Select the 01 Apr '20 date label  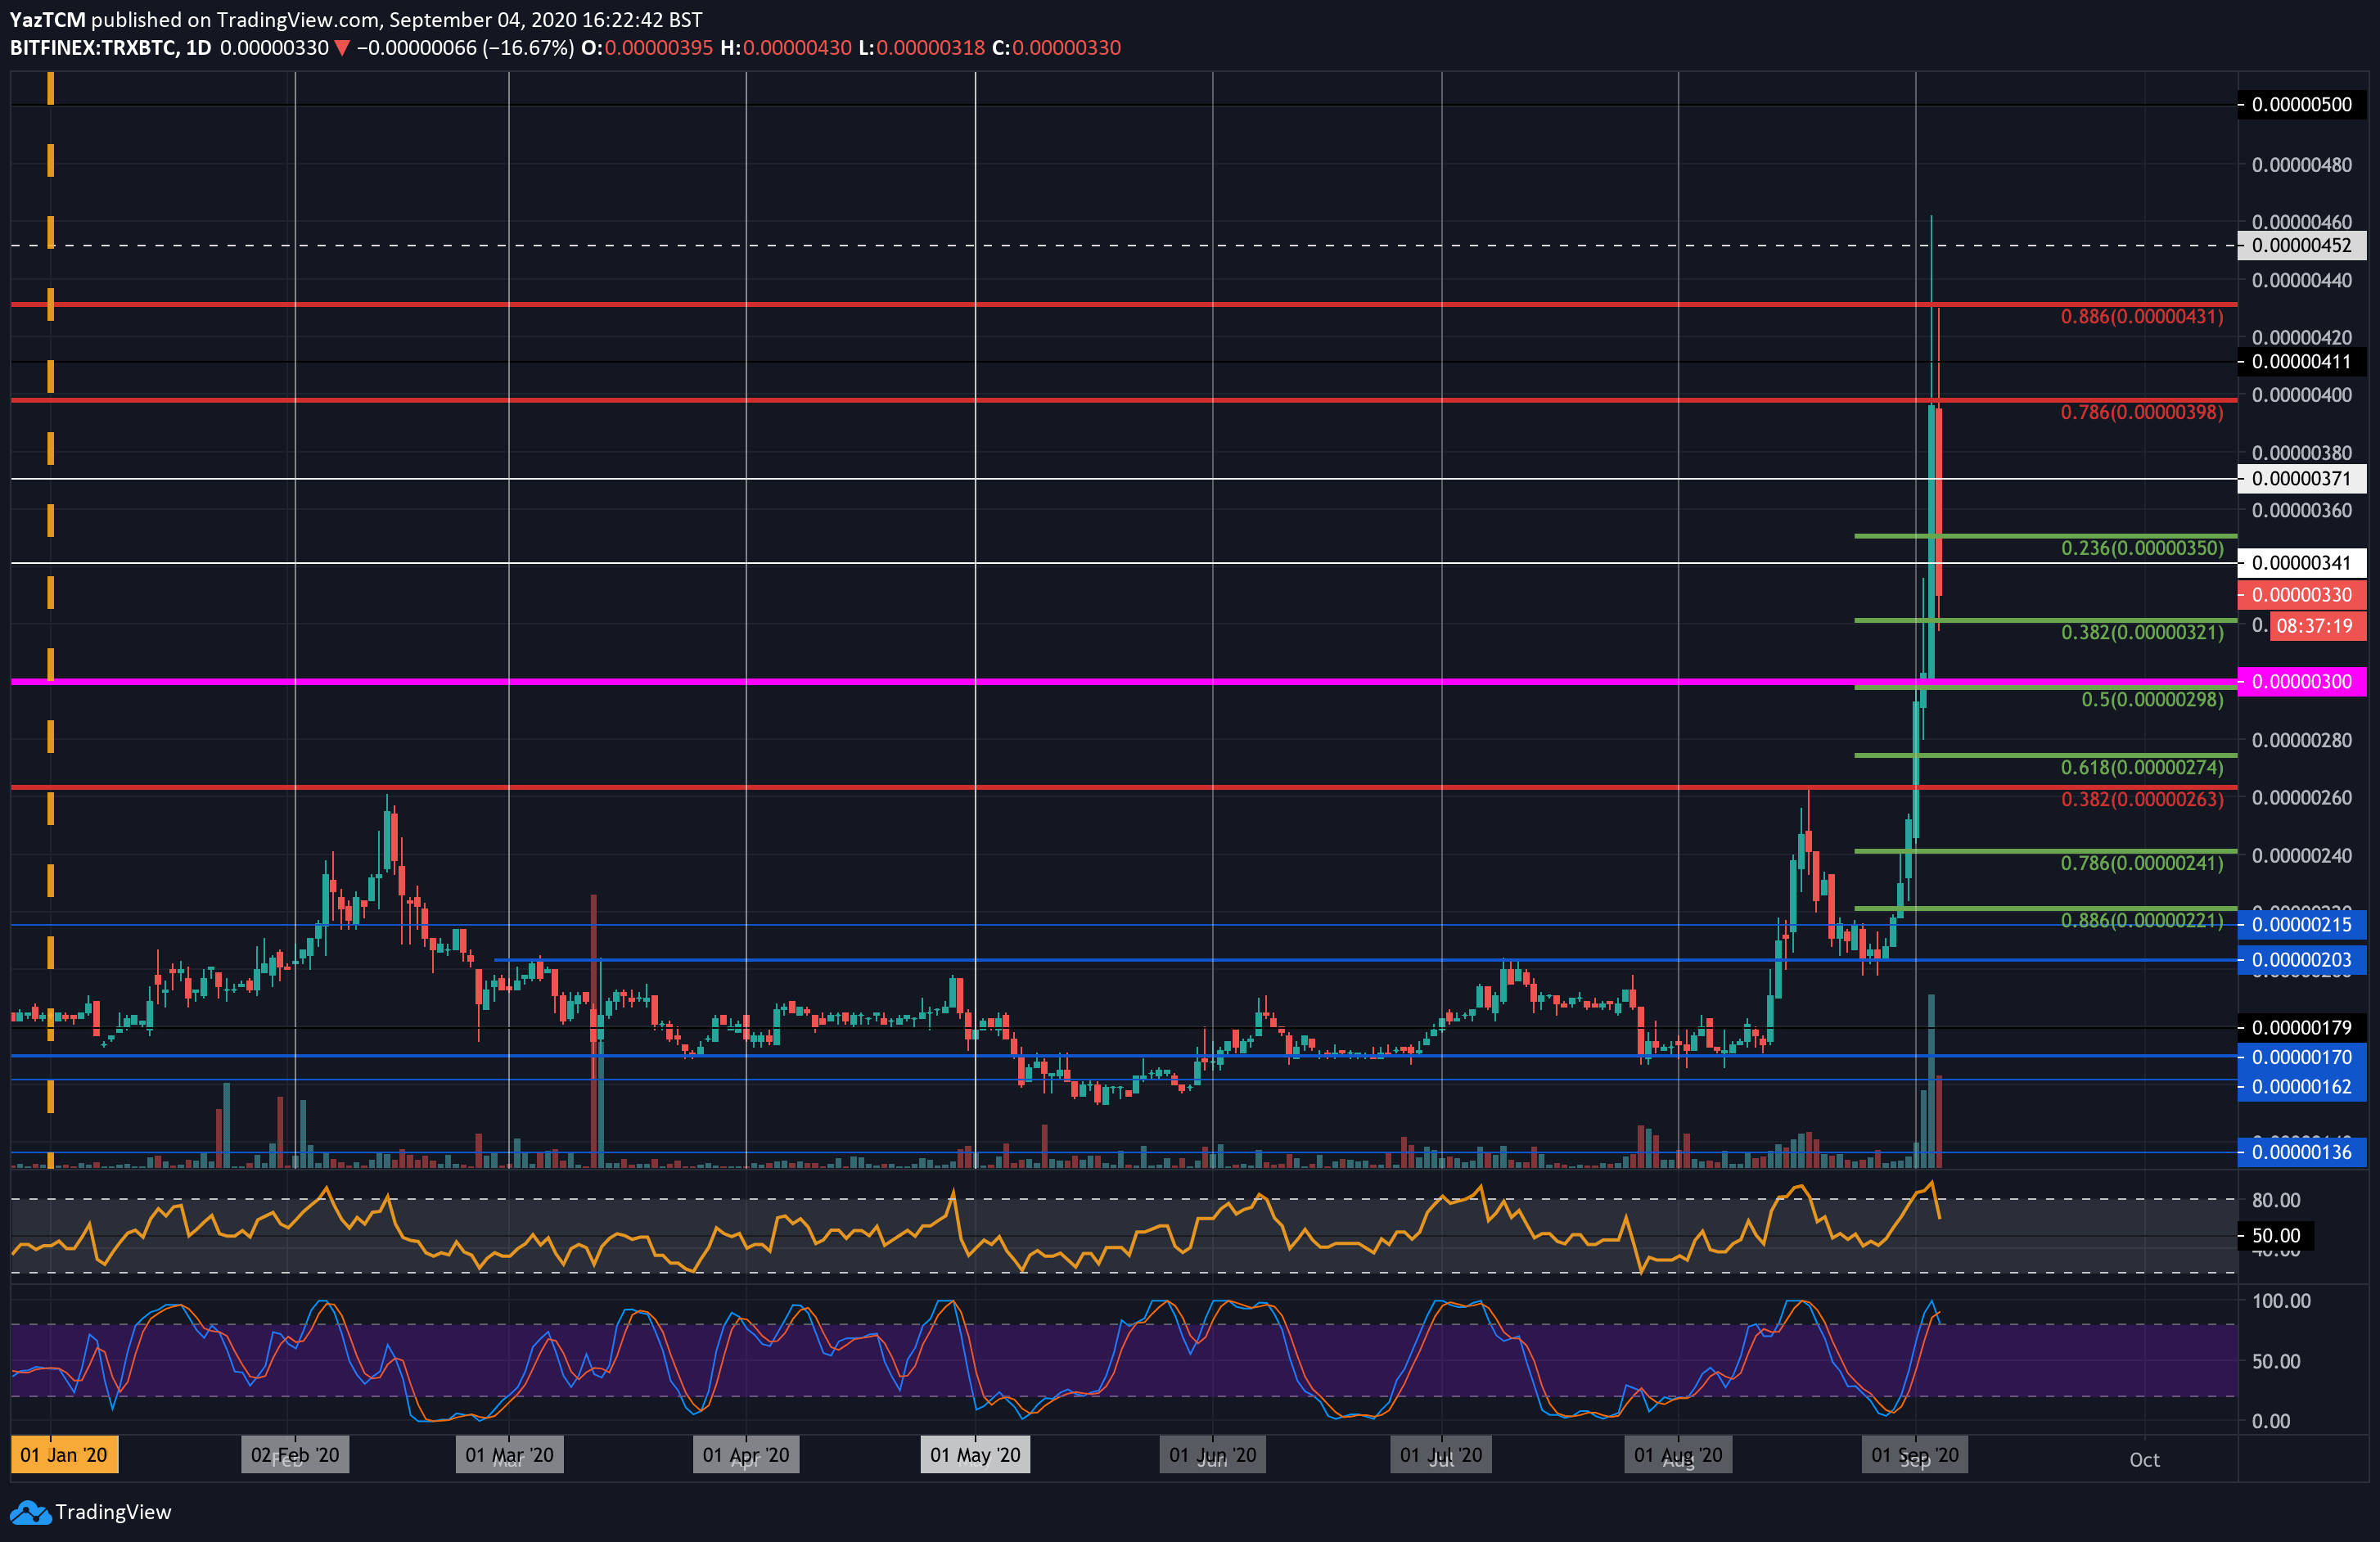tap(746, 1455)
